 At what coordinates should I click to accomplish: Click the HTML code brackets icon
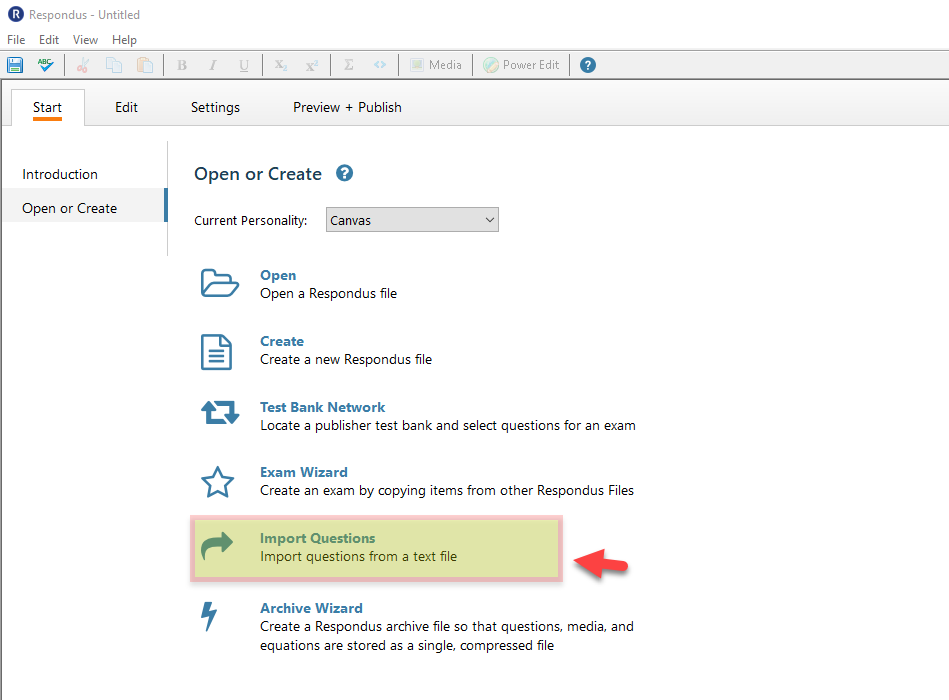pos(379,65)
